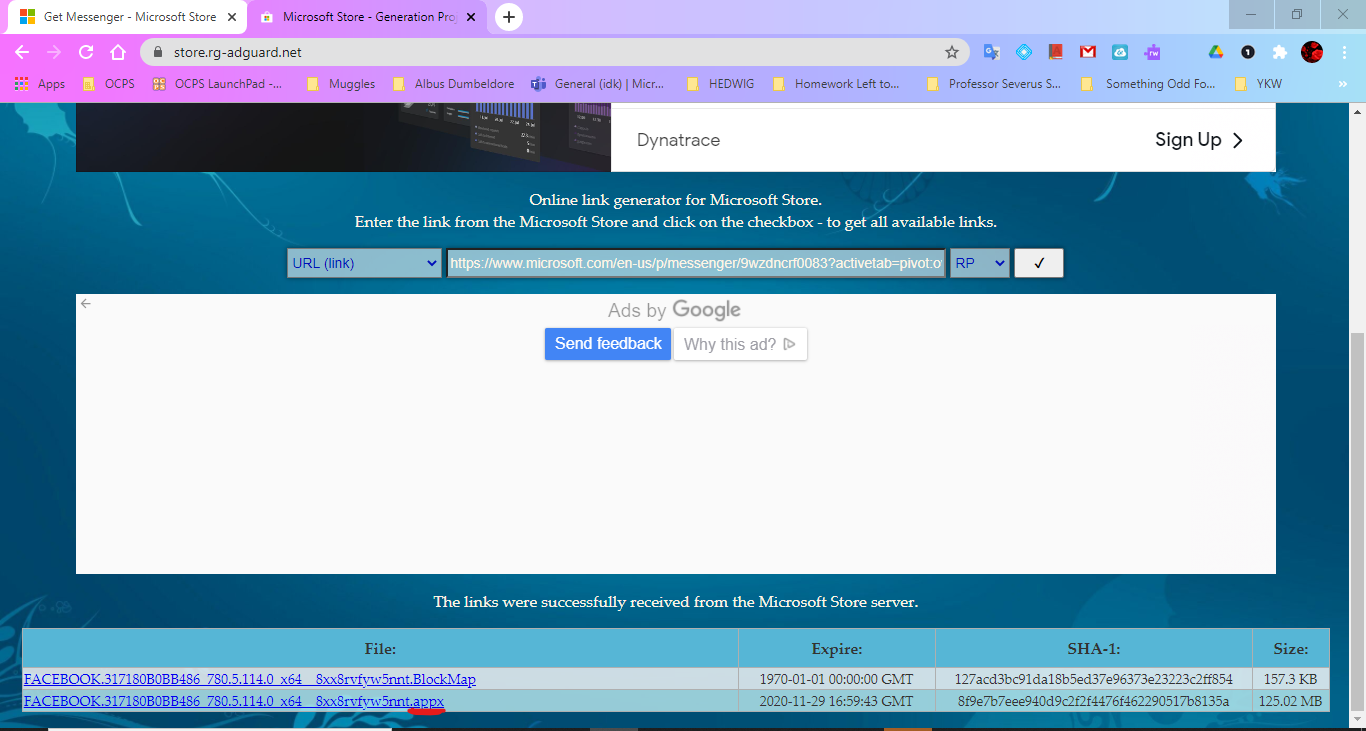Image resolution: width=1366 pixels, height=731 pixels.
Task: Expand the Albus Dumbledore bookmark folder
Action: (454, 84)
